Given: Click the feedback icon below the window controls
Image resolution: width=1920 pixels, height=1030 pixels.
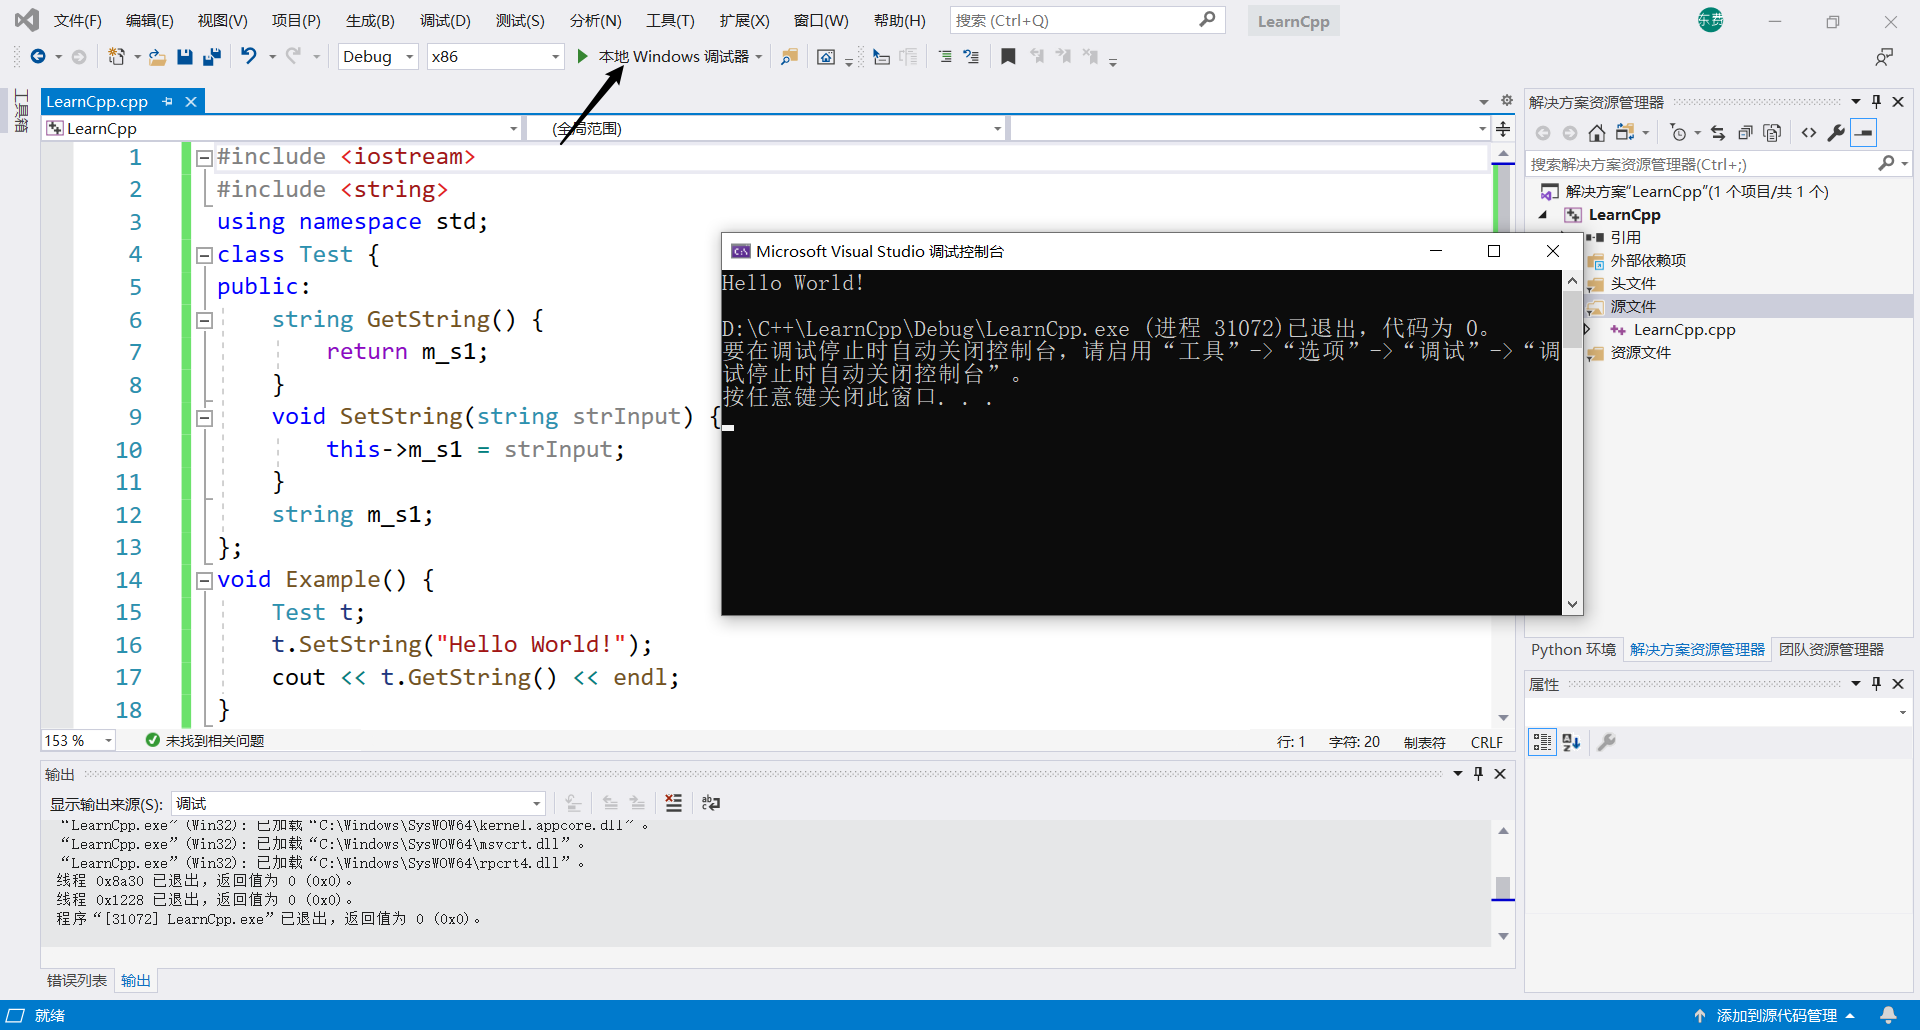Looking at the screenshot, I should [1884, 57].
